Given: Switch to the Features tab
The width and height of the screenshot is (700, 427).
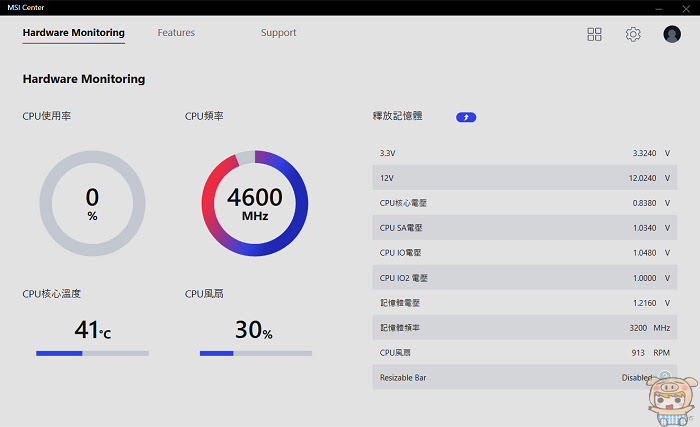Looking at the screenshot, I should (176, 33).
